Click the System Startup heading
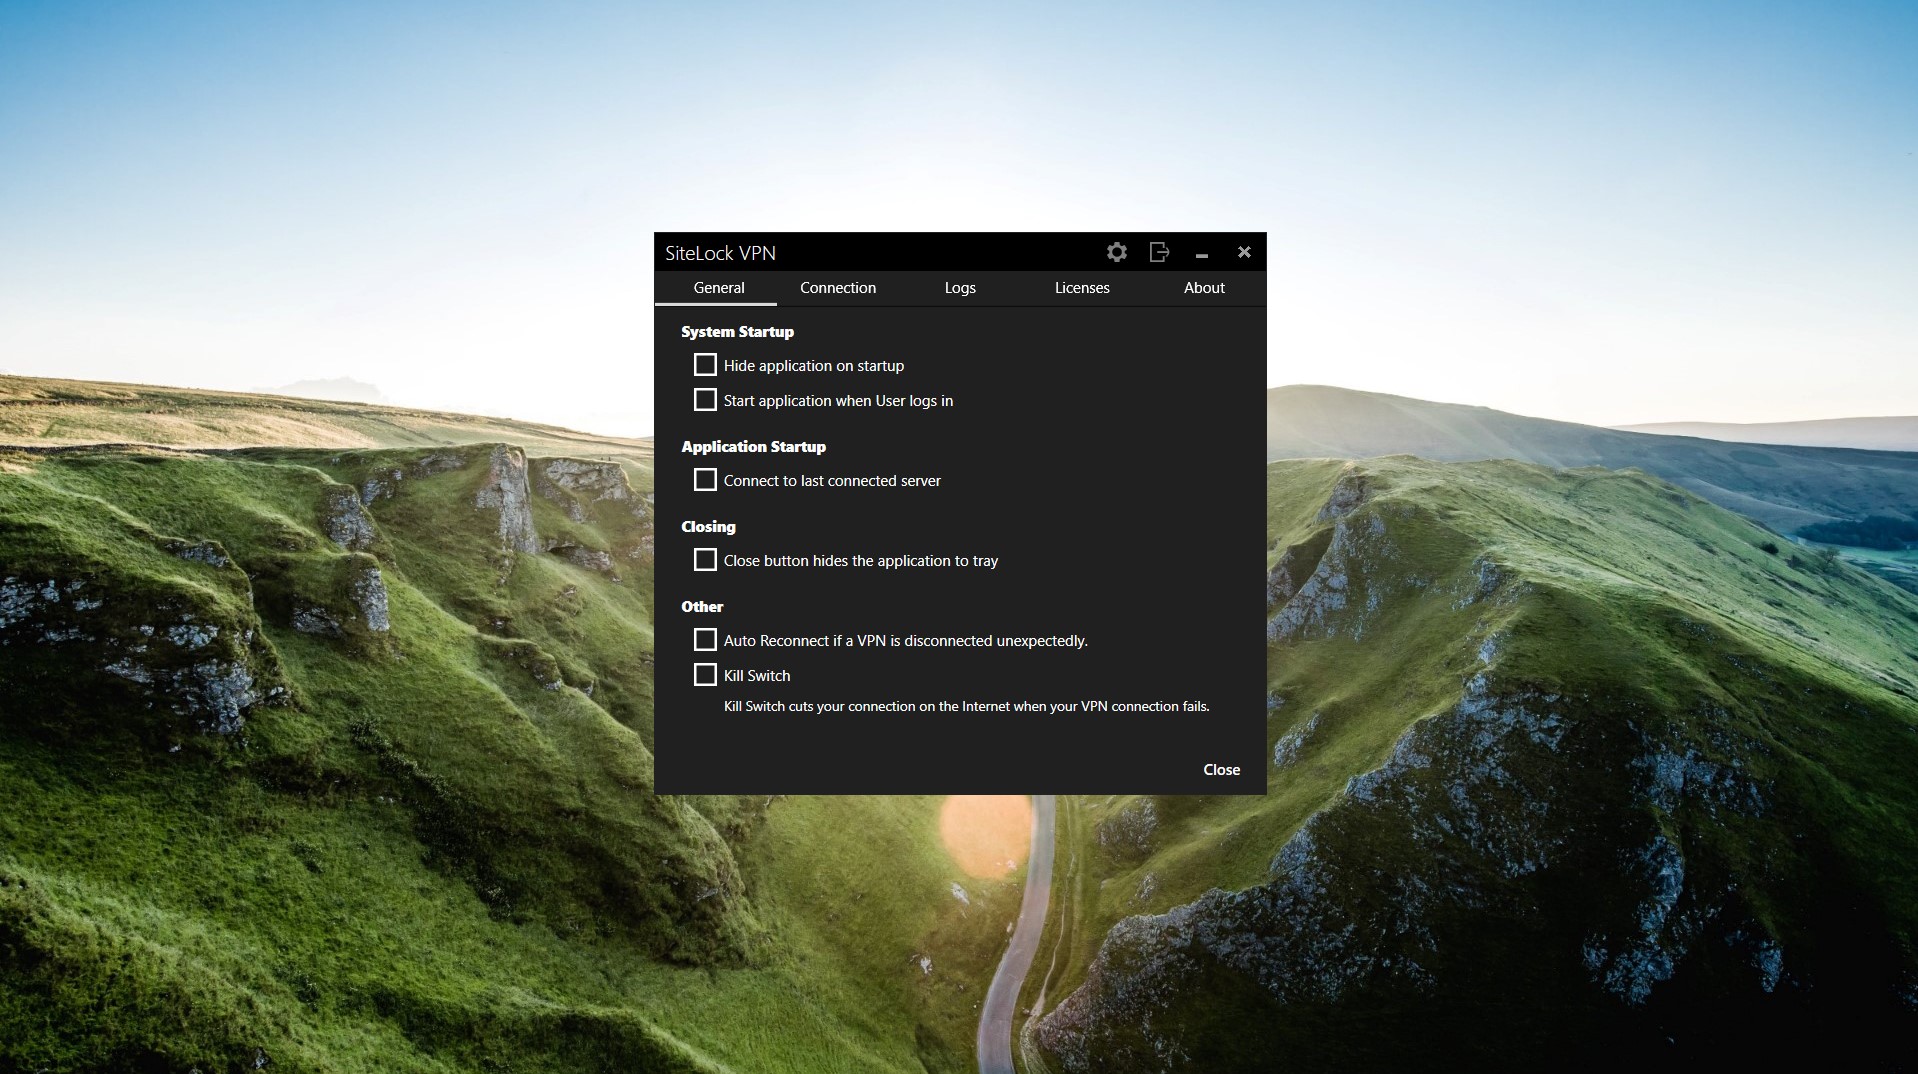Screen dimensions: 1918x1074 click(x=737, y=332)
